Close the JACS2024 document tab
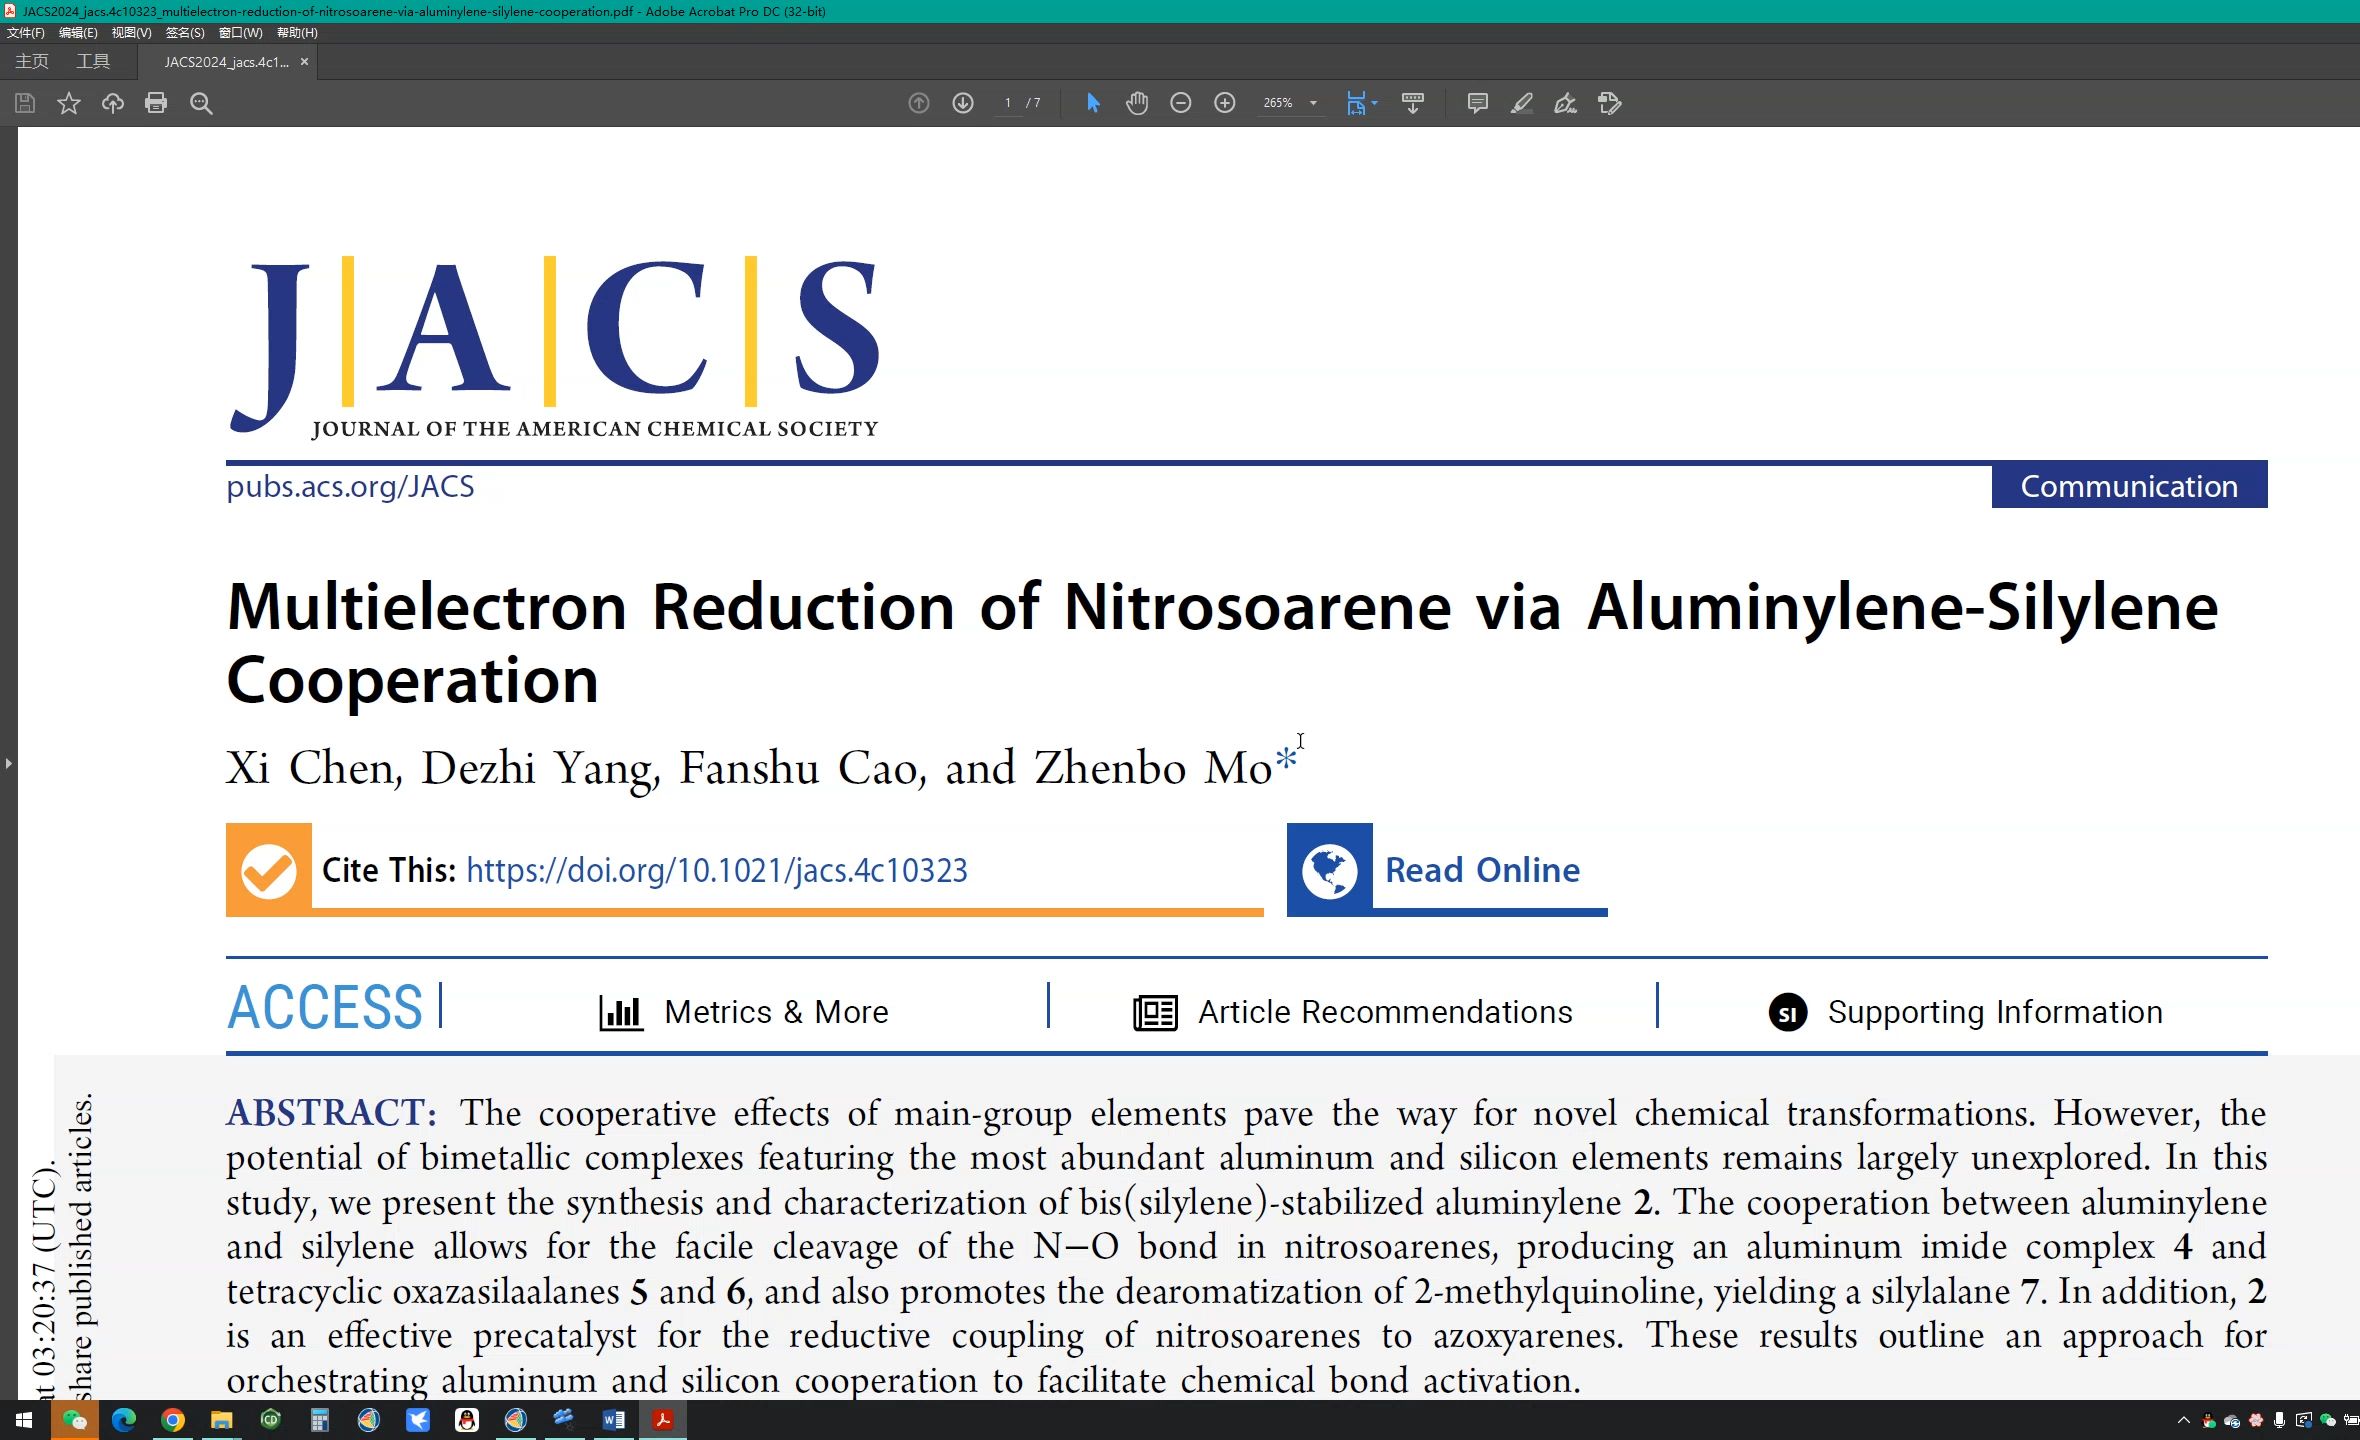The width and height of the screenshot is (2360, 1440). (x=304, y=62)
